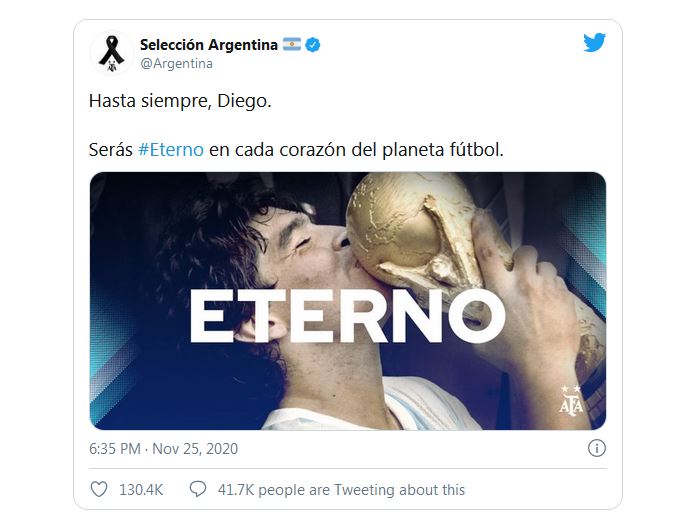Click the Argentina flag emoji
This screenshot has width=680, height=516.
[x=292, y=44]
